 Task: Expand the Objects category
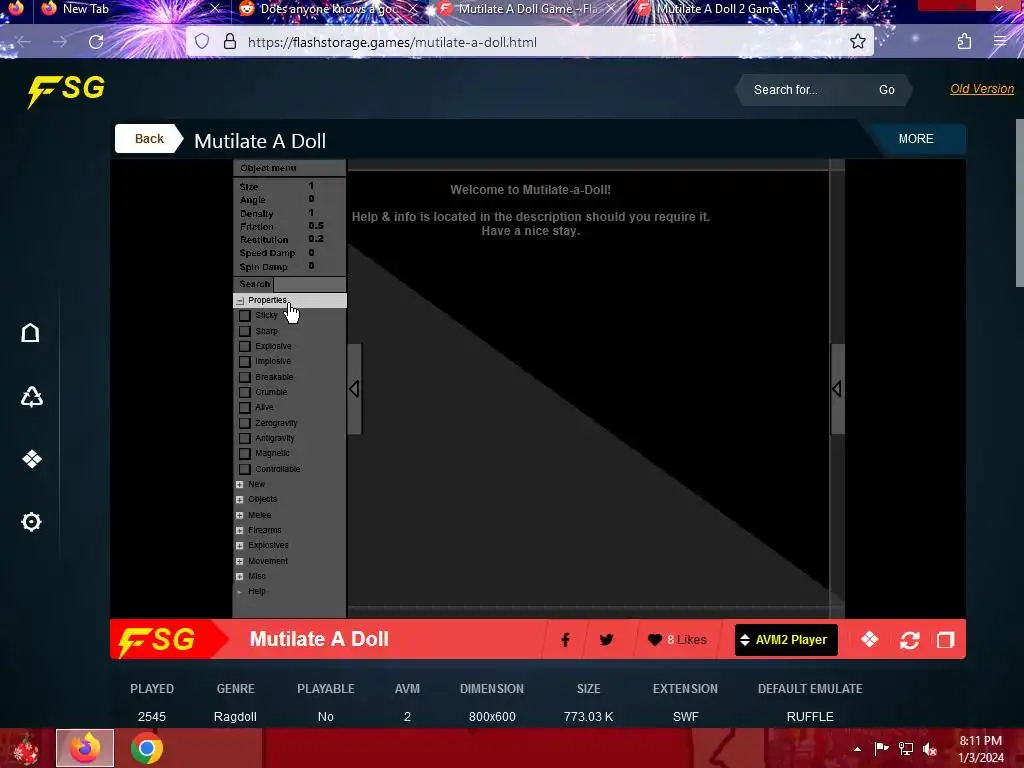(240, 500)
